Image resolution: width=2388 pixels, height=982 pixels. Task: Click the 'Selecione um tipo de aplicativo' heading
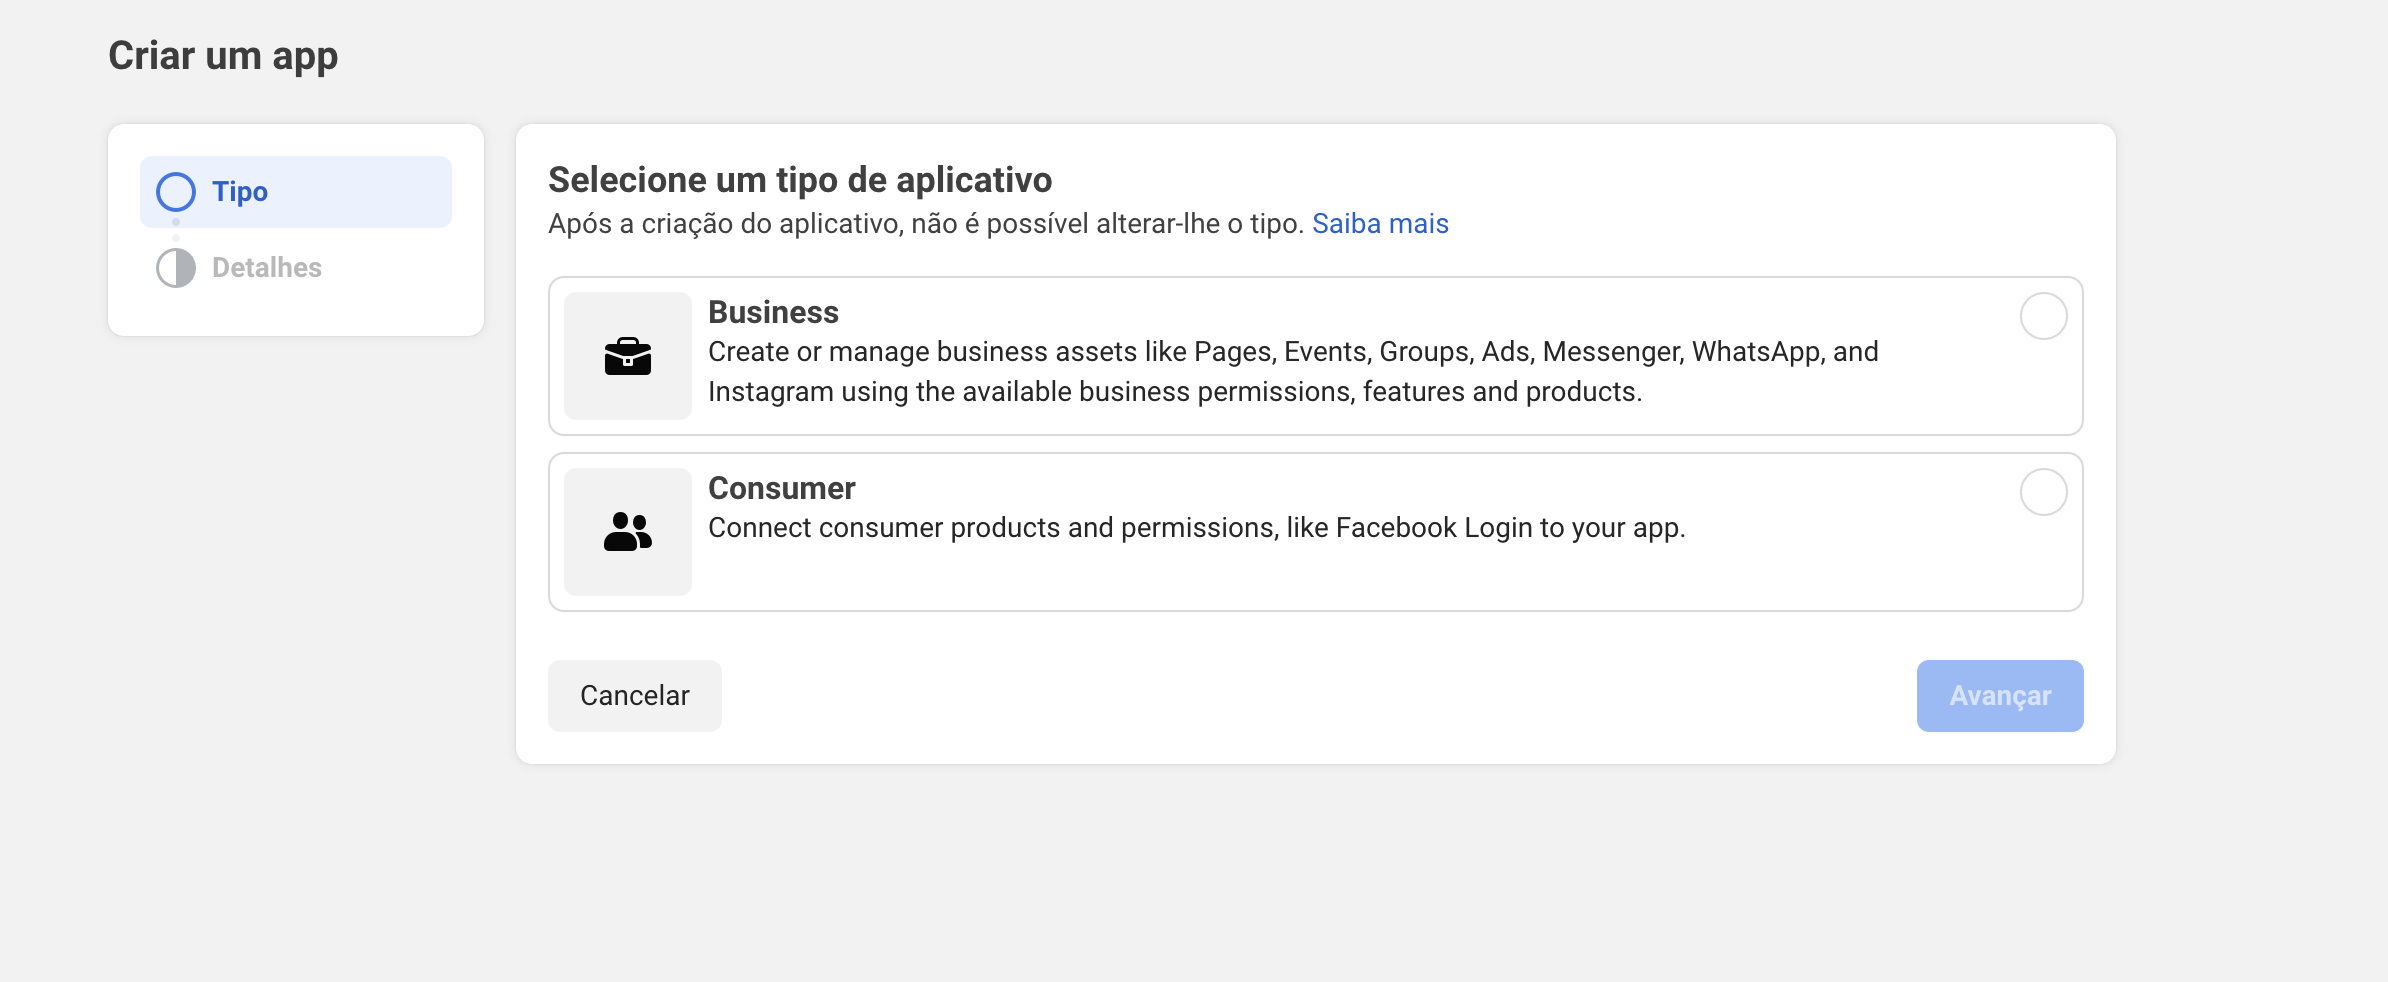coord(800,180)
